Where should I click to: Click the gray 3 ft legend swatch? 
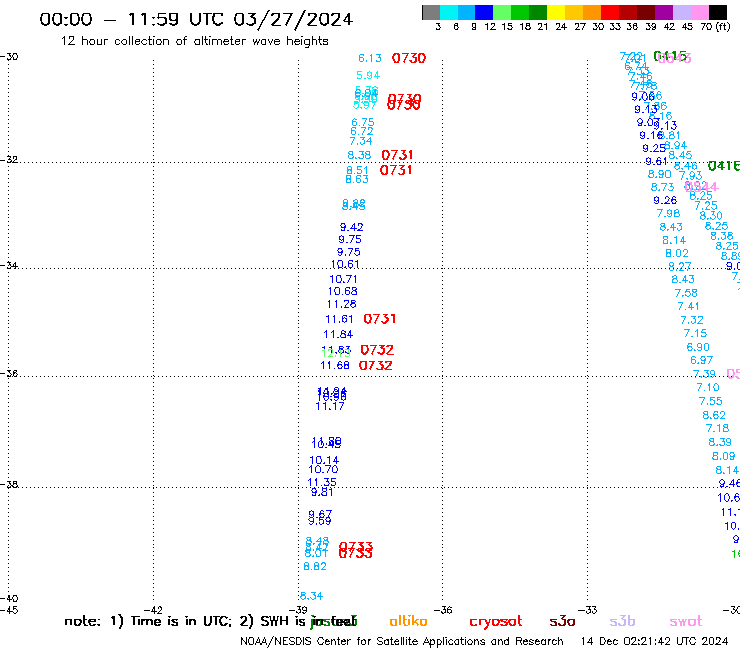point(431,12)
